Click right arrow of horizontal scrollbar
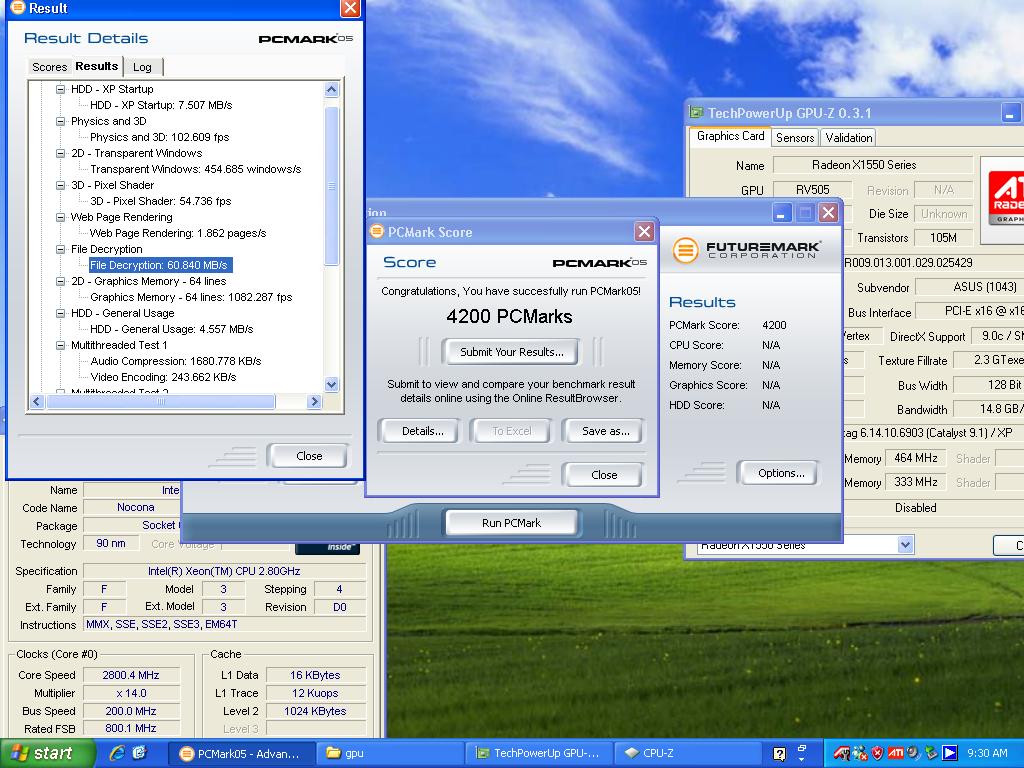Image resolution: width=1024 pixels, height=768 pixels. tap(315, 402)
